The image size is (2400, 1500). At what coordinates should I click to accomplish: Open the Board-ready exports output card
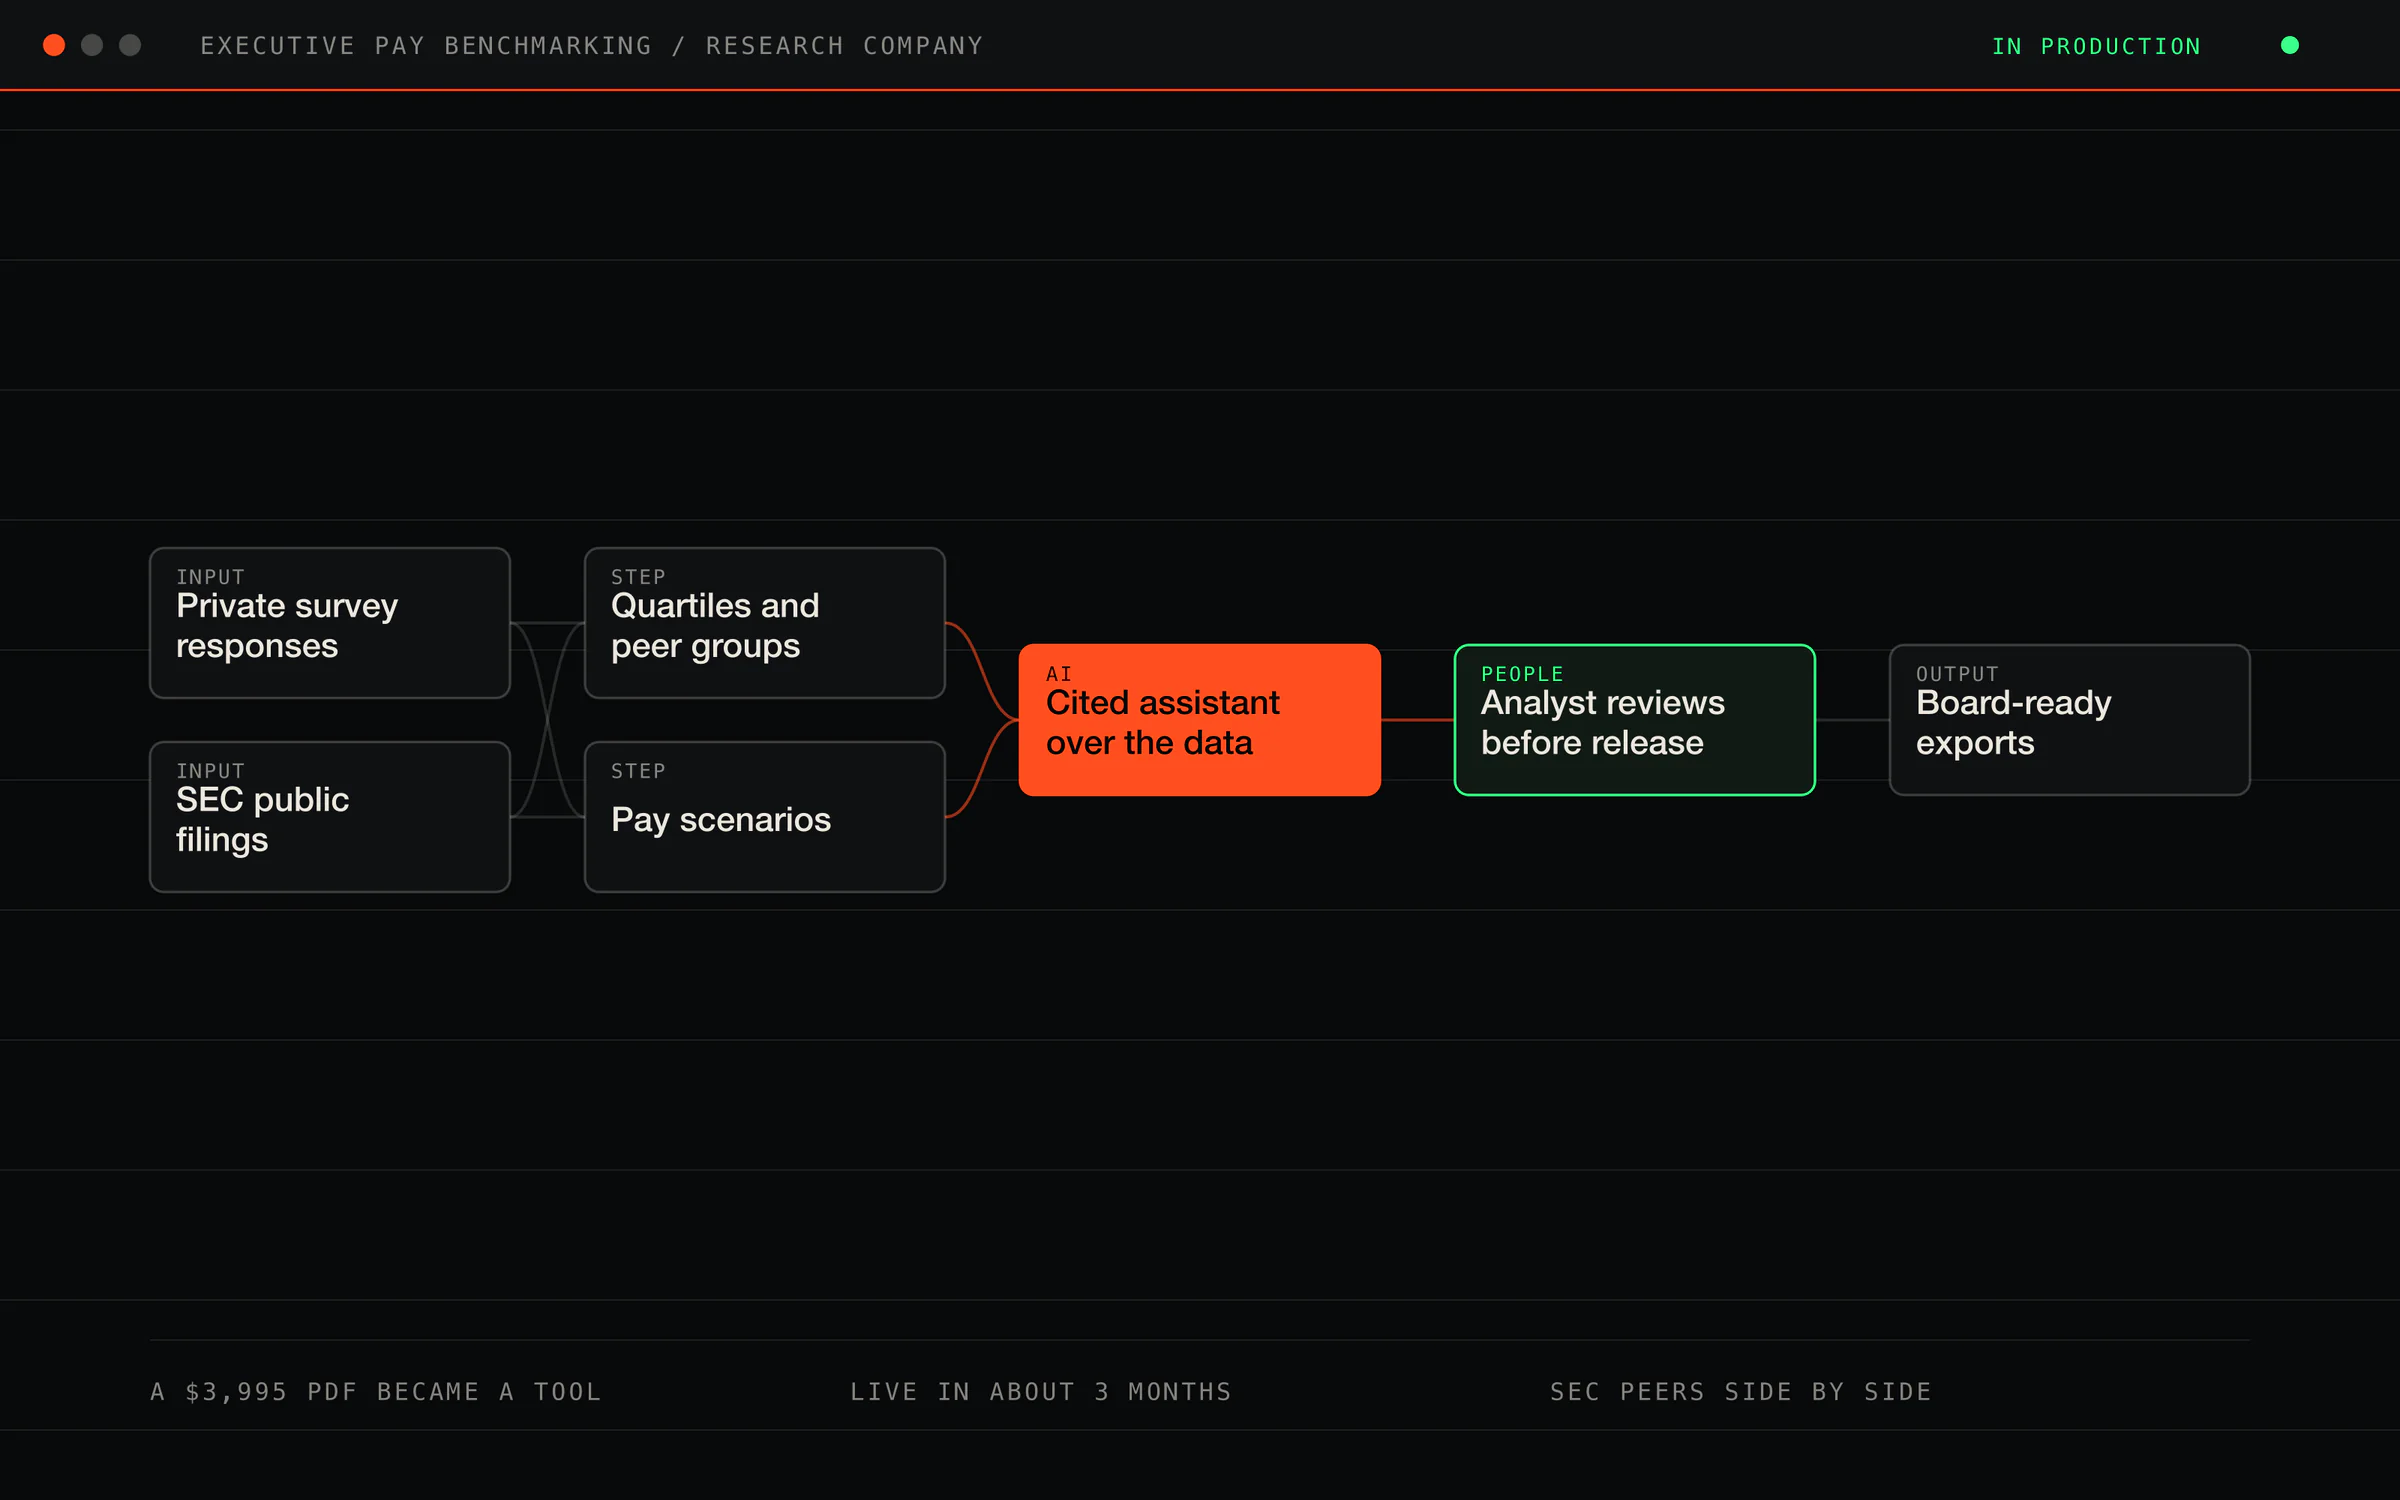coord(2070,720)
